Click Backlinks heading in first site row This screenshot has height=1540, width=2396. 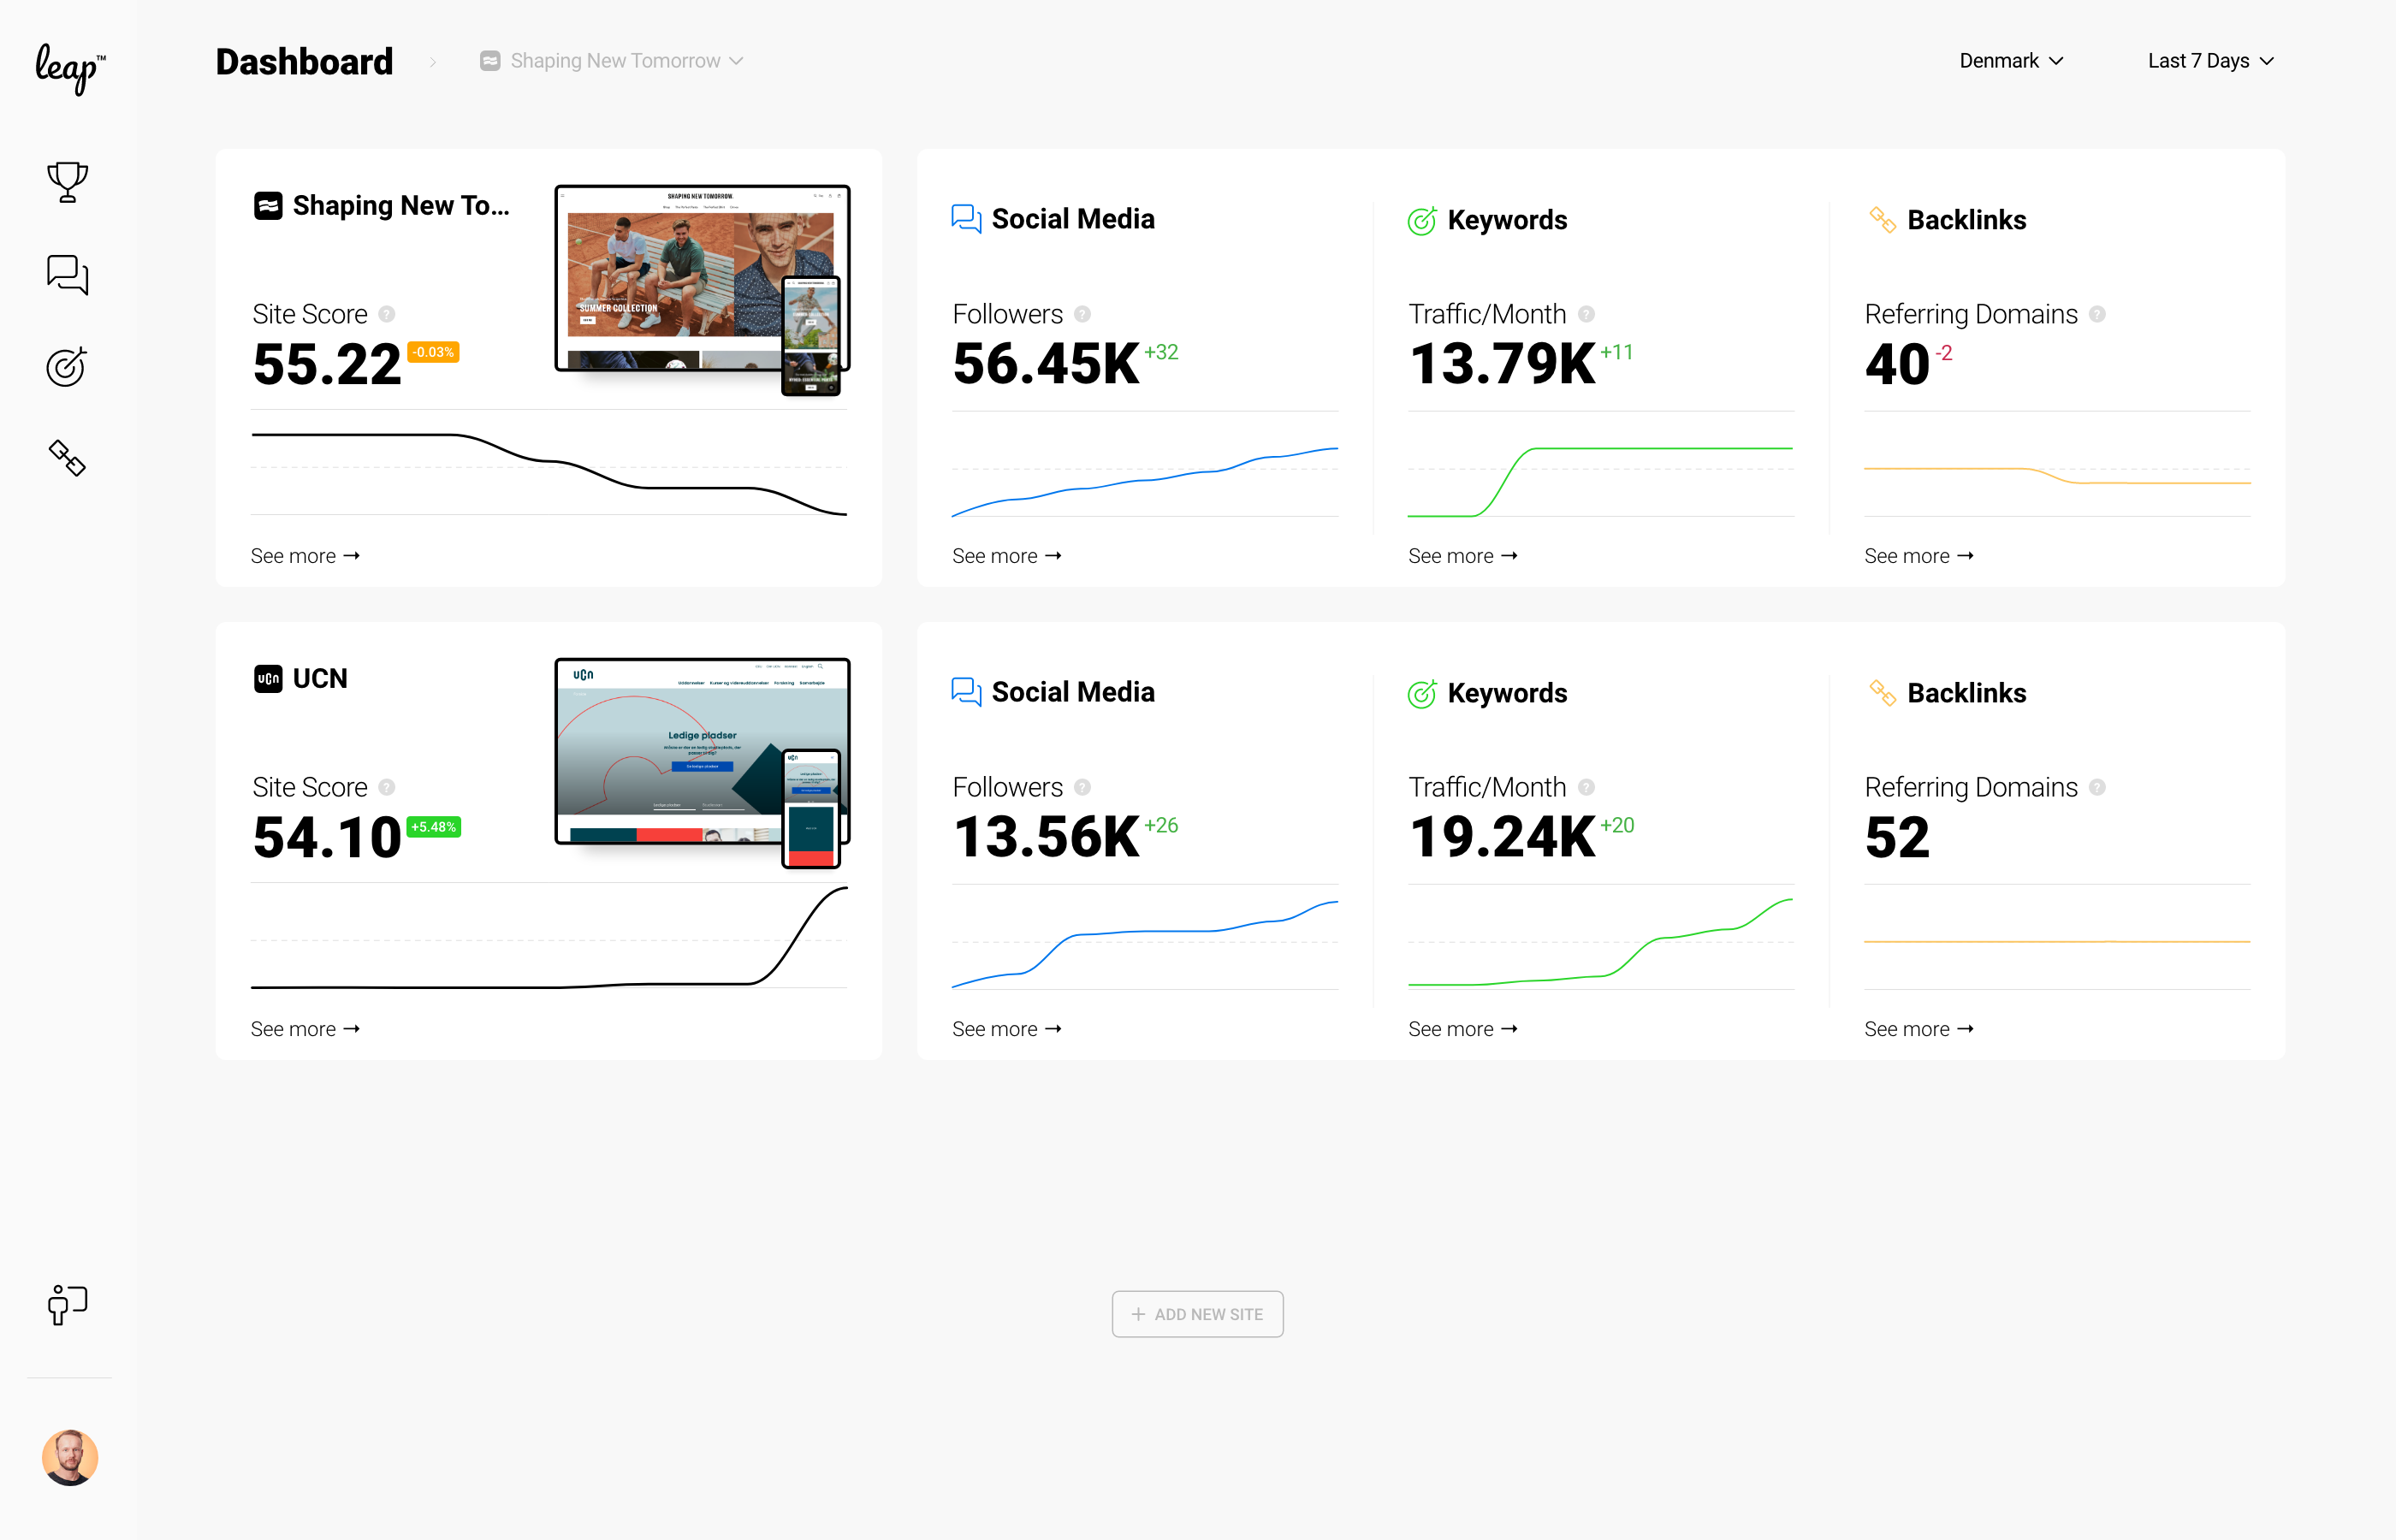(1966, 220)
